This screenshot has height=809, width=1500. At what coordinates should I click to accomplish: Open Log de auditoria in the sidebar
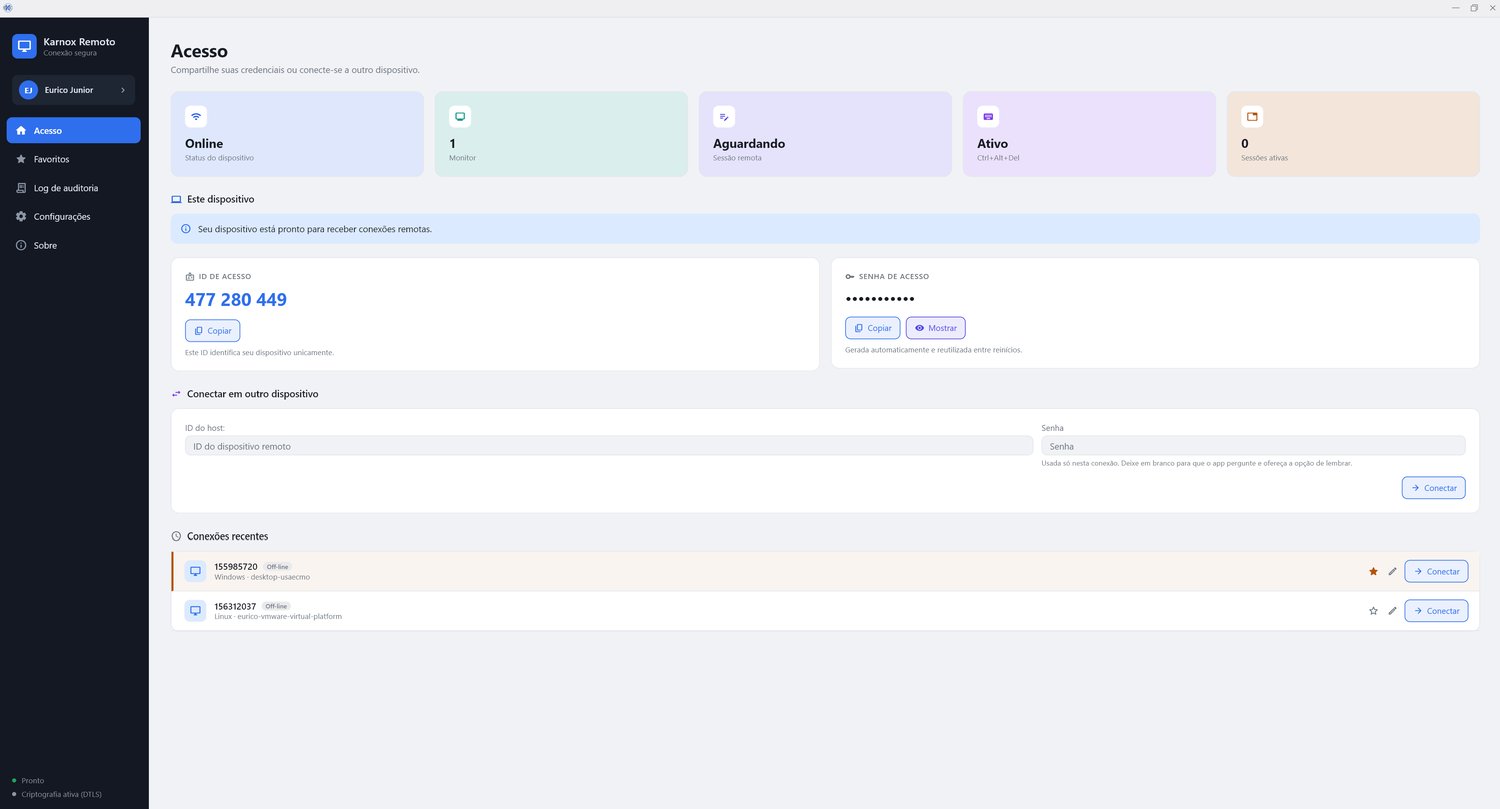(x=73, y=188)
